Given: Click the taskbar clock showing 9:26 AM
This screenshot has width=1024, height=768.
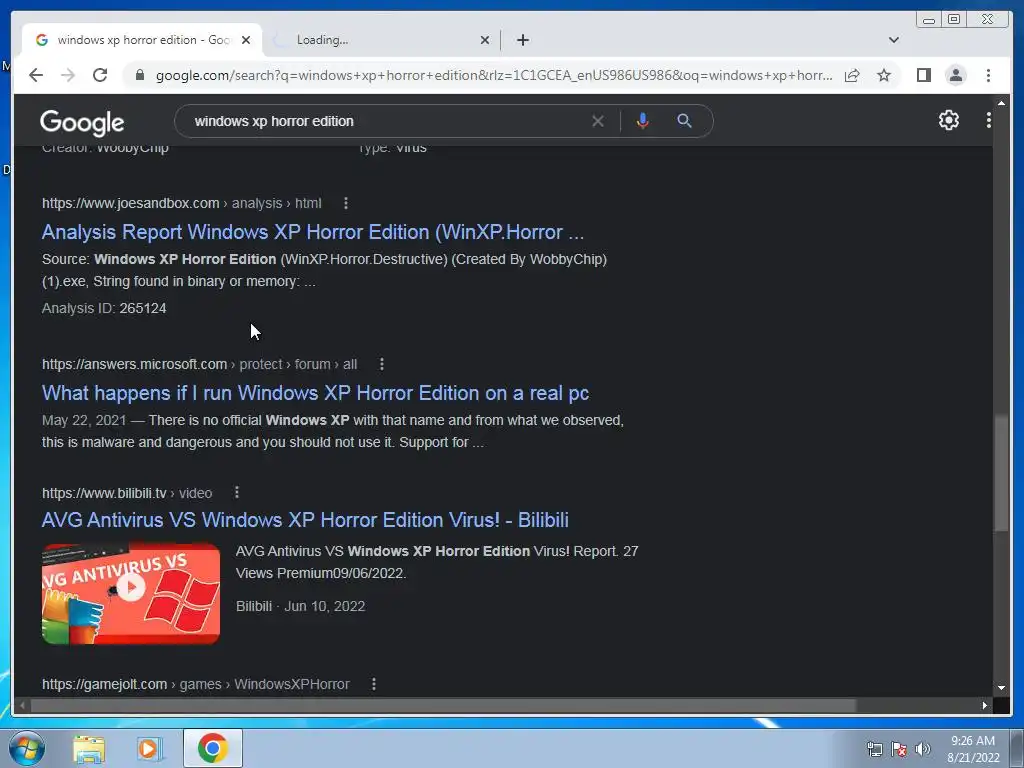Looking at the screenshot, I should [x=973, y=748].
